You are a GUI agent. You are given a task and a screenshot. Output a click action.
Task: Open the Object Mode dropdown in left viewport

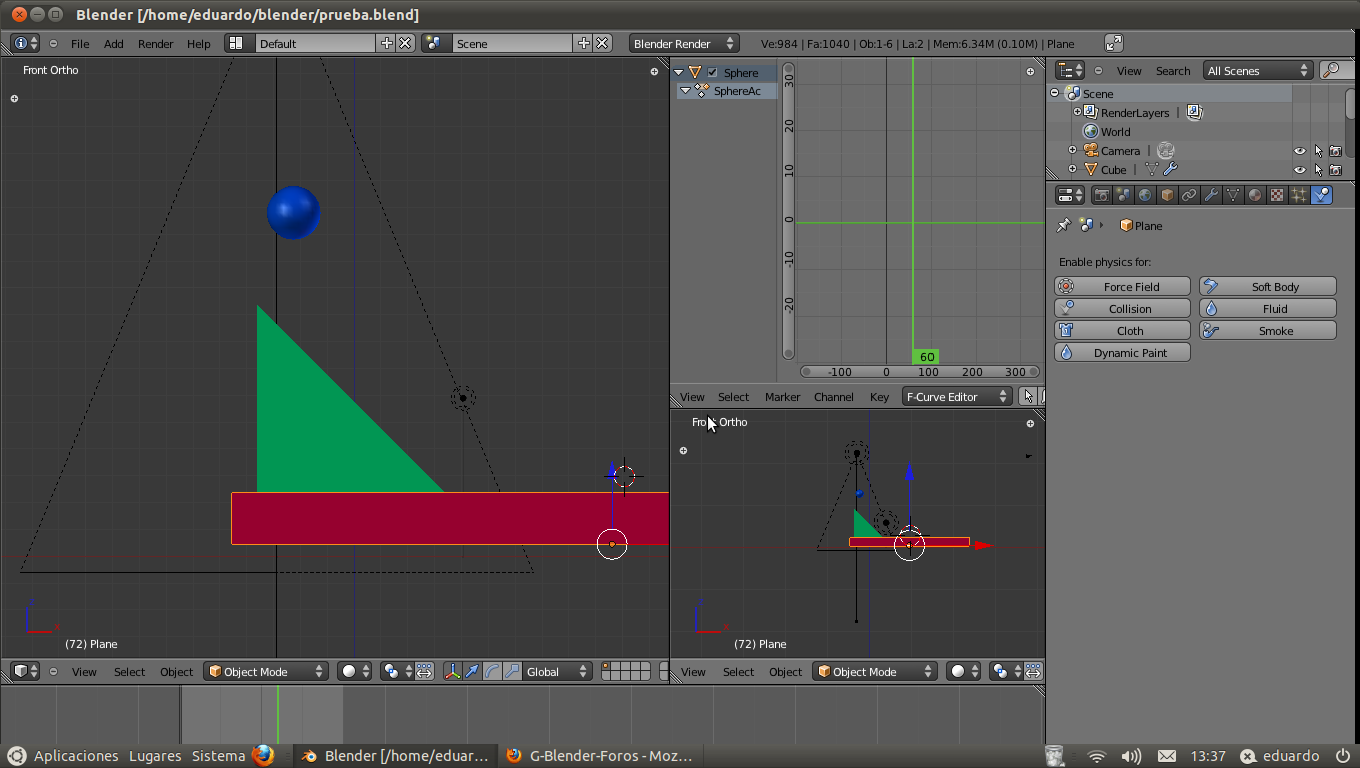[x=266, y=672]
